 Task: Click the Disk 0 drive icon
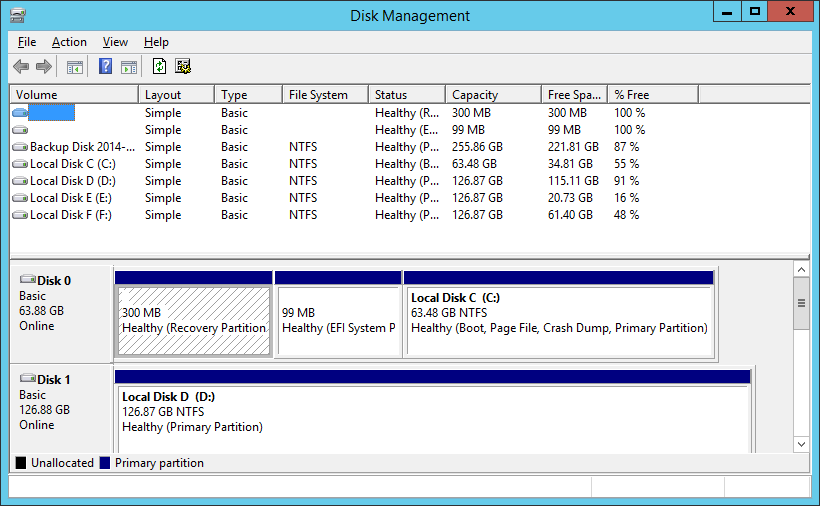(x=27, y=281)
